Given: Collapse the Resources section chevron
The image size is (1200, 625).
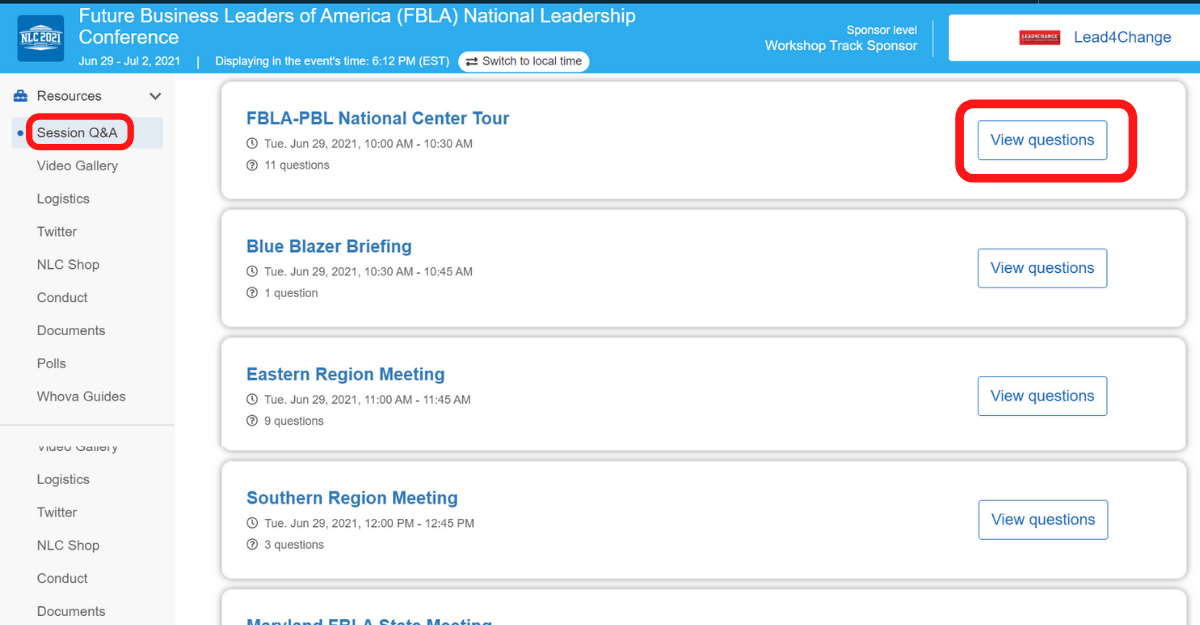Looking at the screenshot, I should [x=155, y=96].
